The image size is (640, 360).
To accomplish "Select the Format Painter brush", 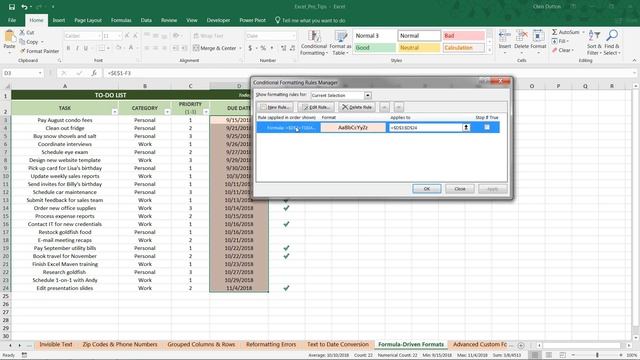I will pyautogui.click(x=22, y=51).
